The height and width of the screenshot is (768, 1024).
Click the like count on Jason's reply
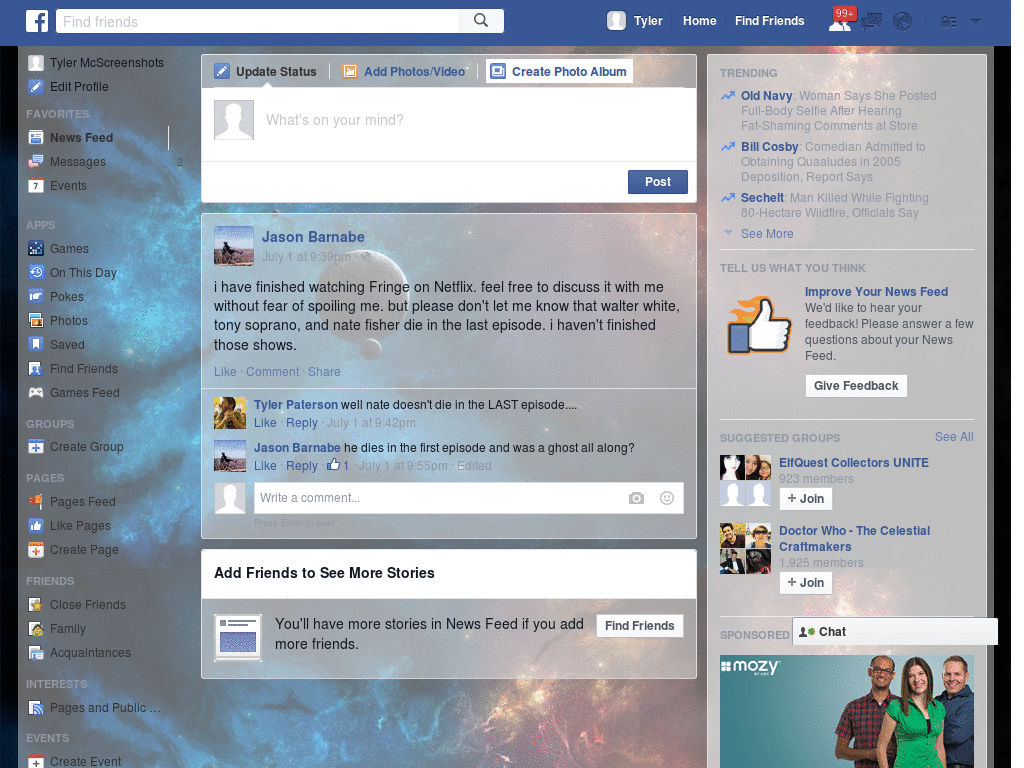coord(338,465)
